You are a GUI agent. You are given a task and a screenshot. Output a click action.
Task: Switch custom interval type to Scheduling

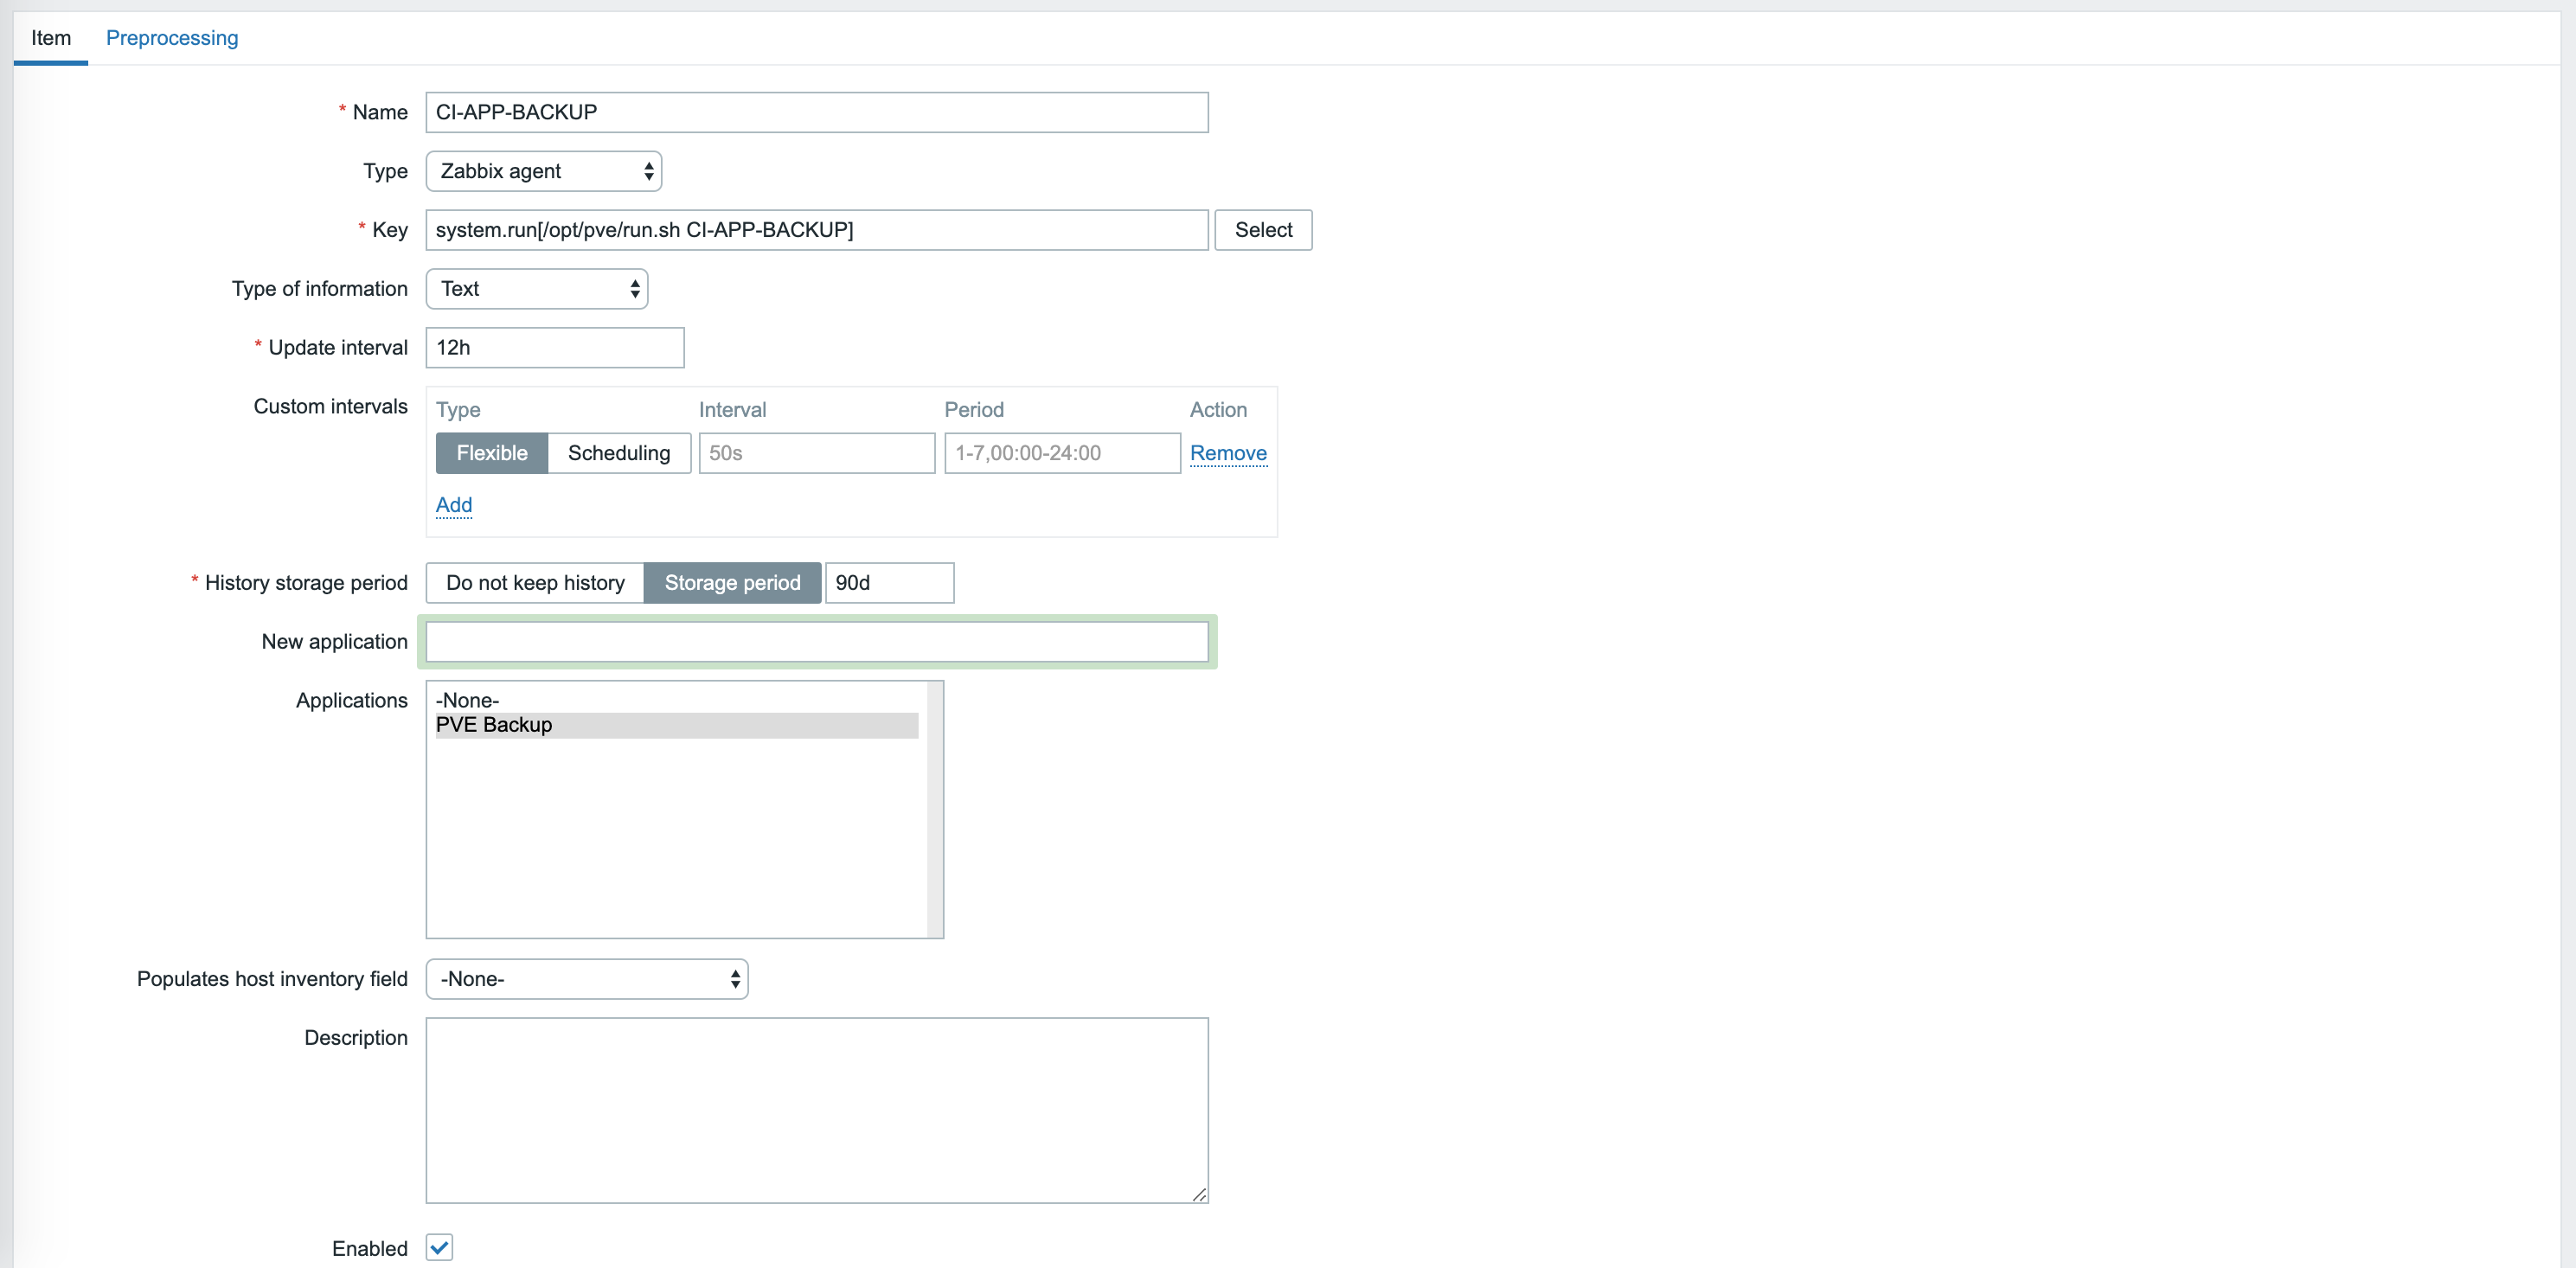click(618, 453)
